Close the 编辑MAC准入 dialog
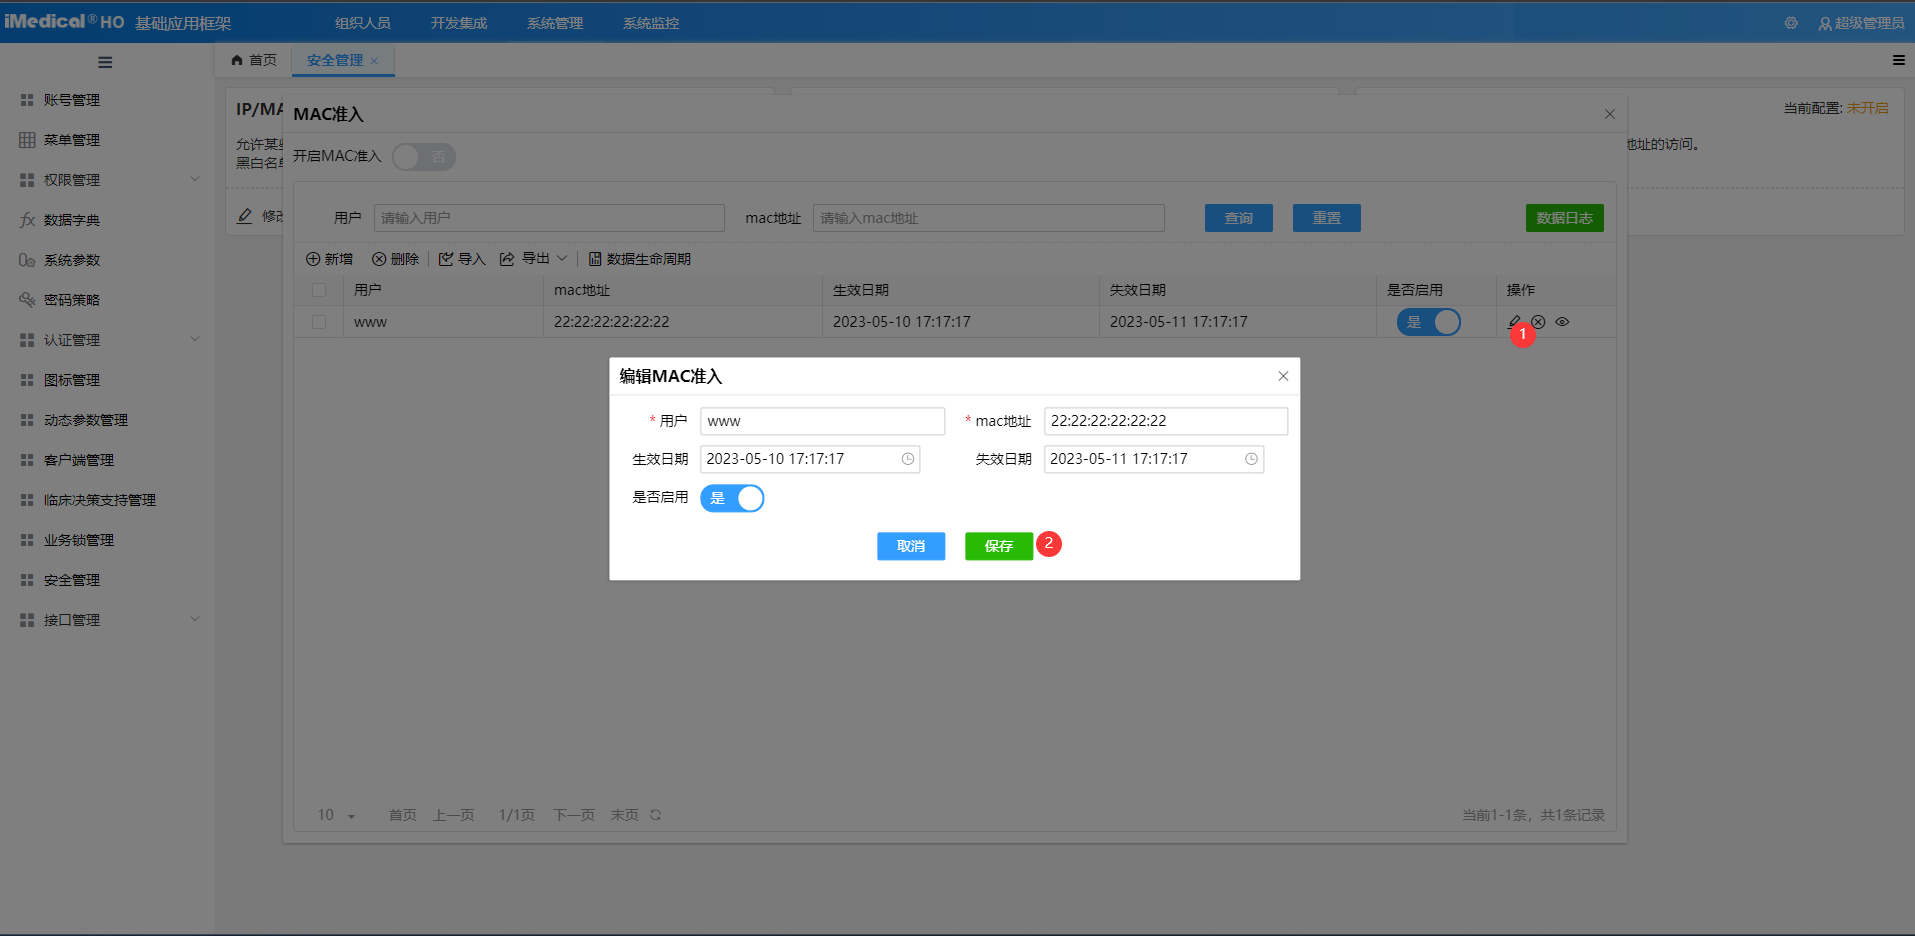This screenshot has width=1915, height=936. coord(1283,376)
